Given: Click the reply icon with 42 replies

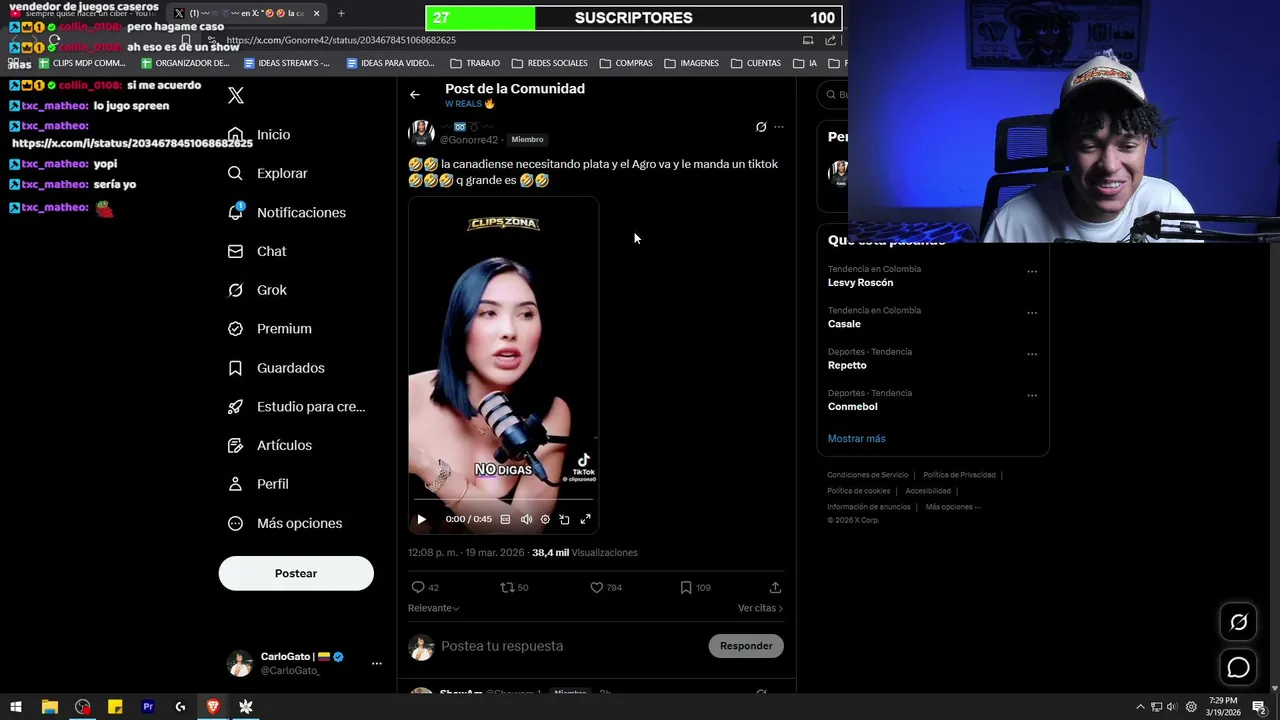Looking at the screenshot, I should tap(425, 588).
